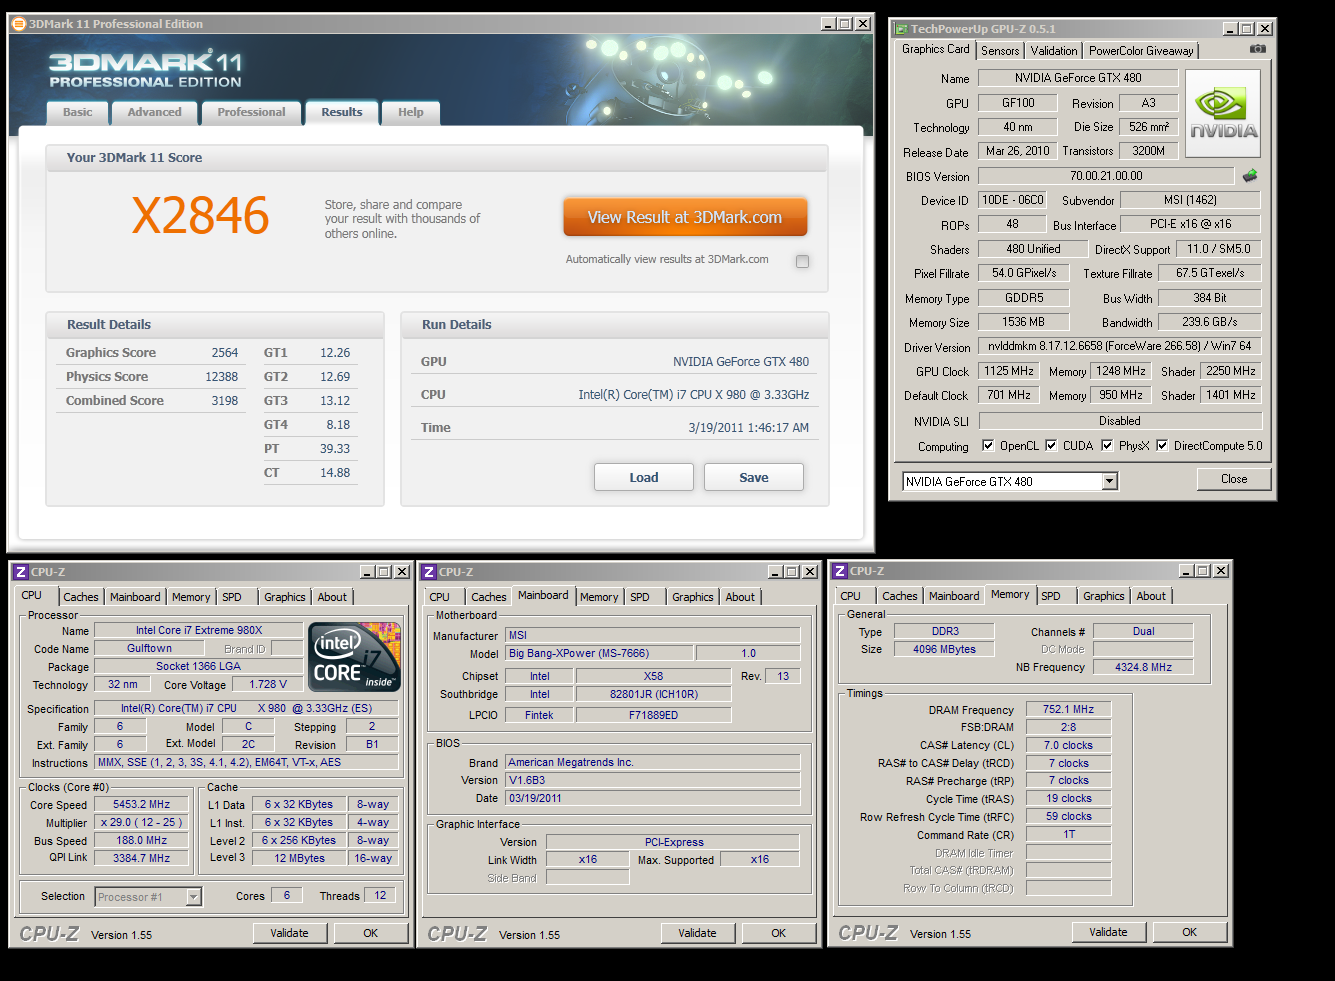
Task: Open Graphics tab in the CPU-Z motherboard window
Action: (x=692, y=597)
